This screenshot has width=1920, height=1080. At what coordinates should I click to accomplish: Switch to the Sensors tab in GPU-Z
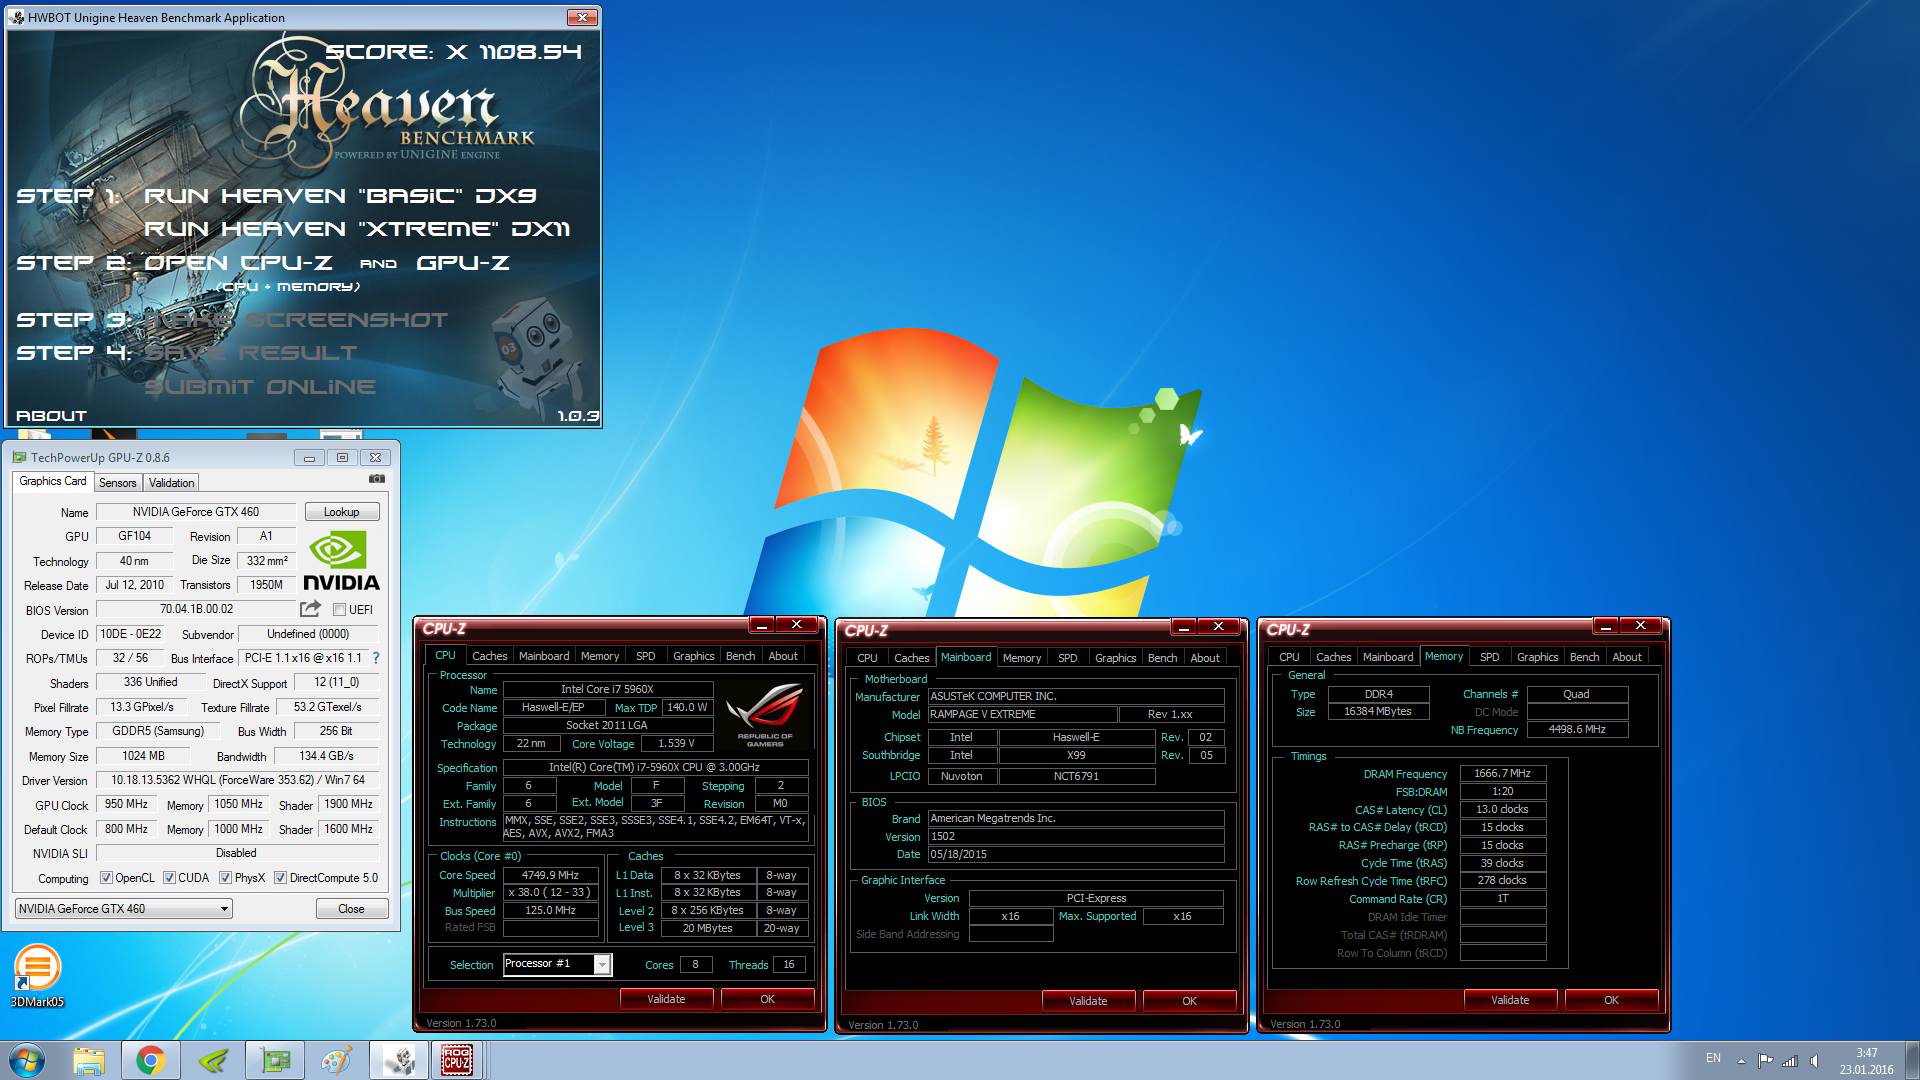(117, 482)
